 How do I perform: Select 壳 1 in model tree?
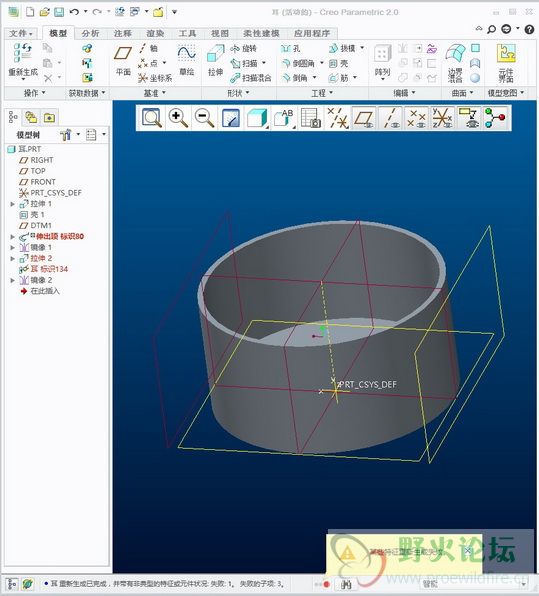tap(32, 215)
